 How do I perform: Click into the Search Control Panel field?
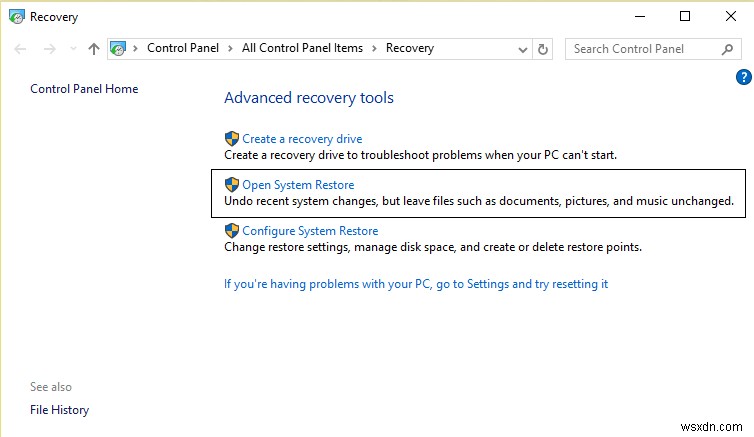[x=642, y=48]
